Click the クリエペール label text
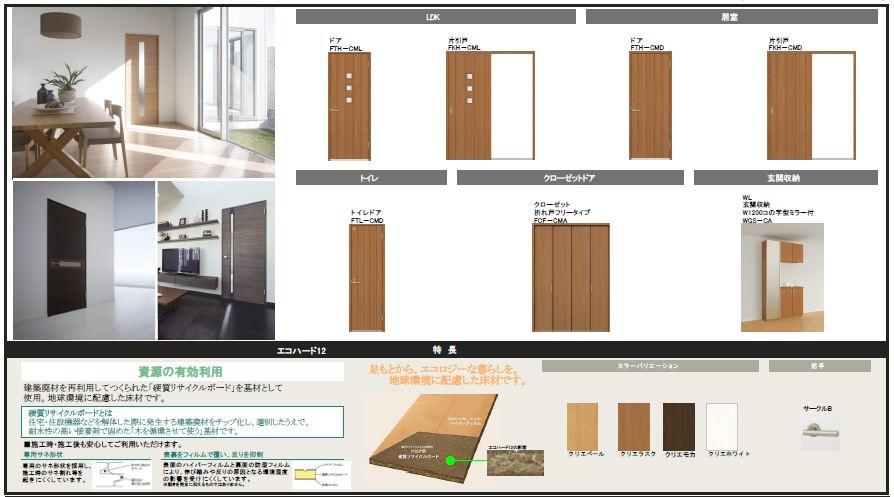 [x=586, y=454]
